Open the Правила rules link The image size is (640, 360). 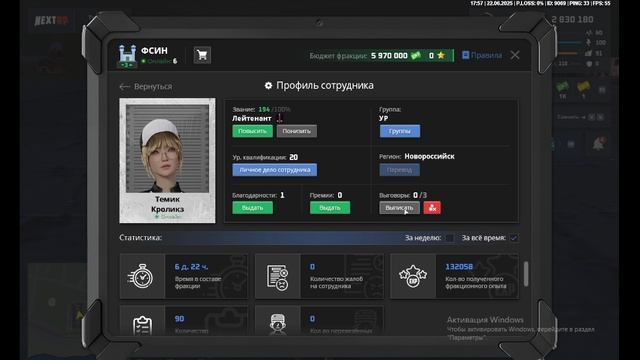coord(482,55)
